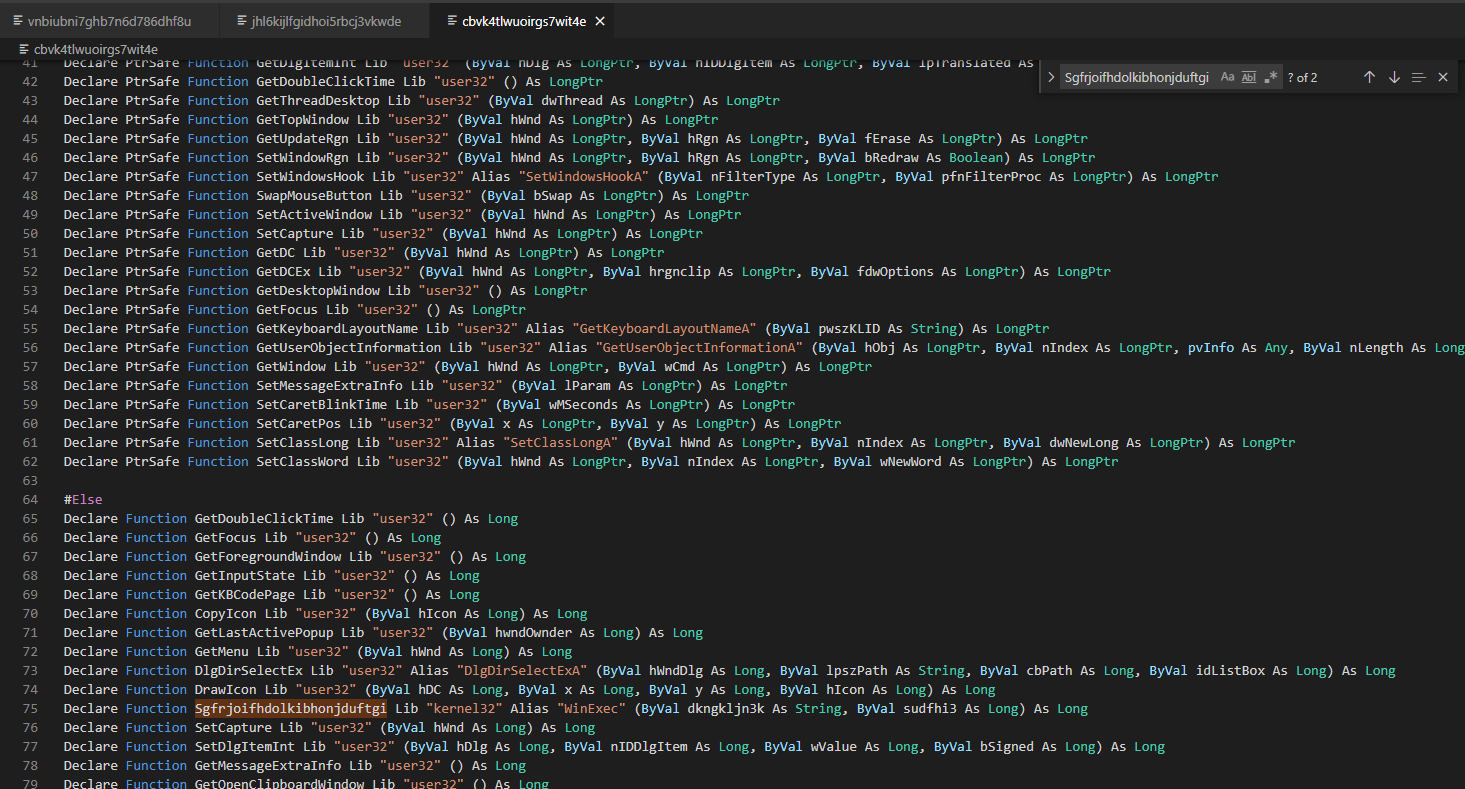Click GetOpenClipboardWindow function name

(279, 784)
